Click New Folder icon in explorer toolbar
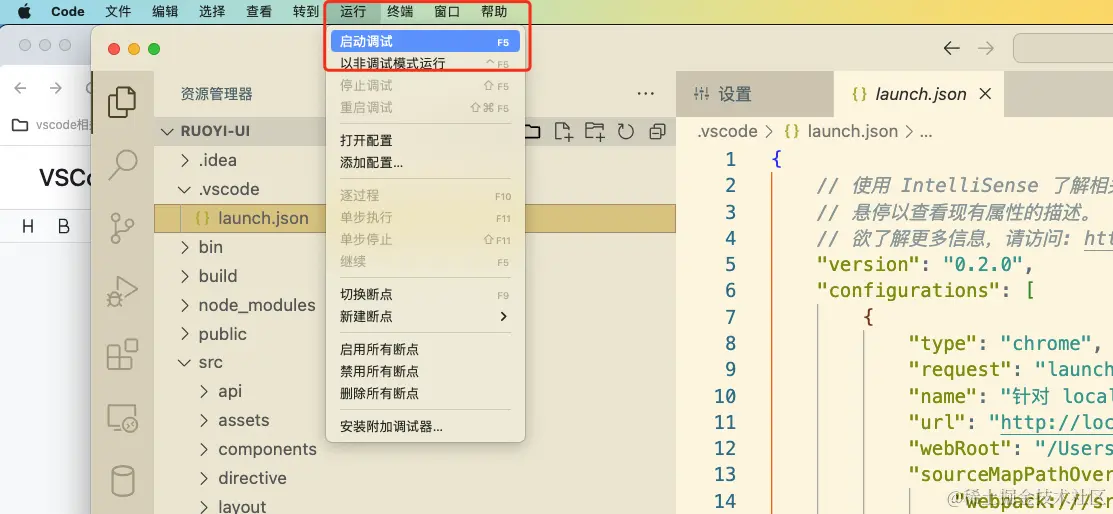 pos(595,131)
